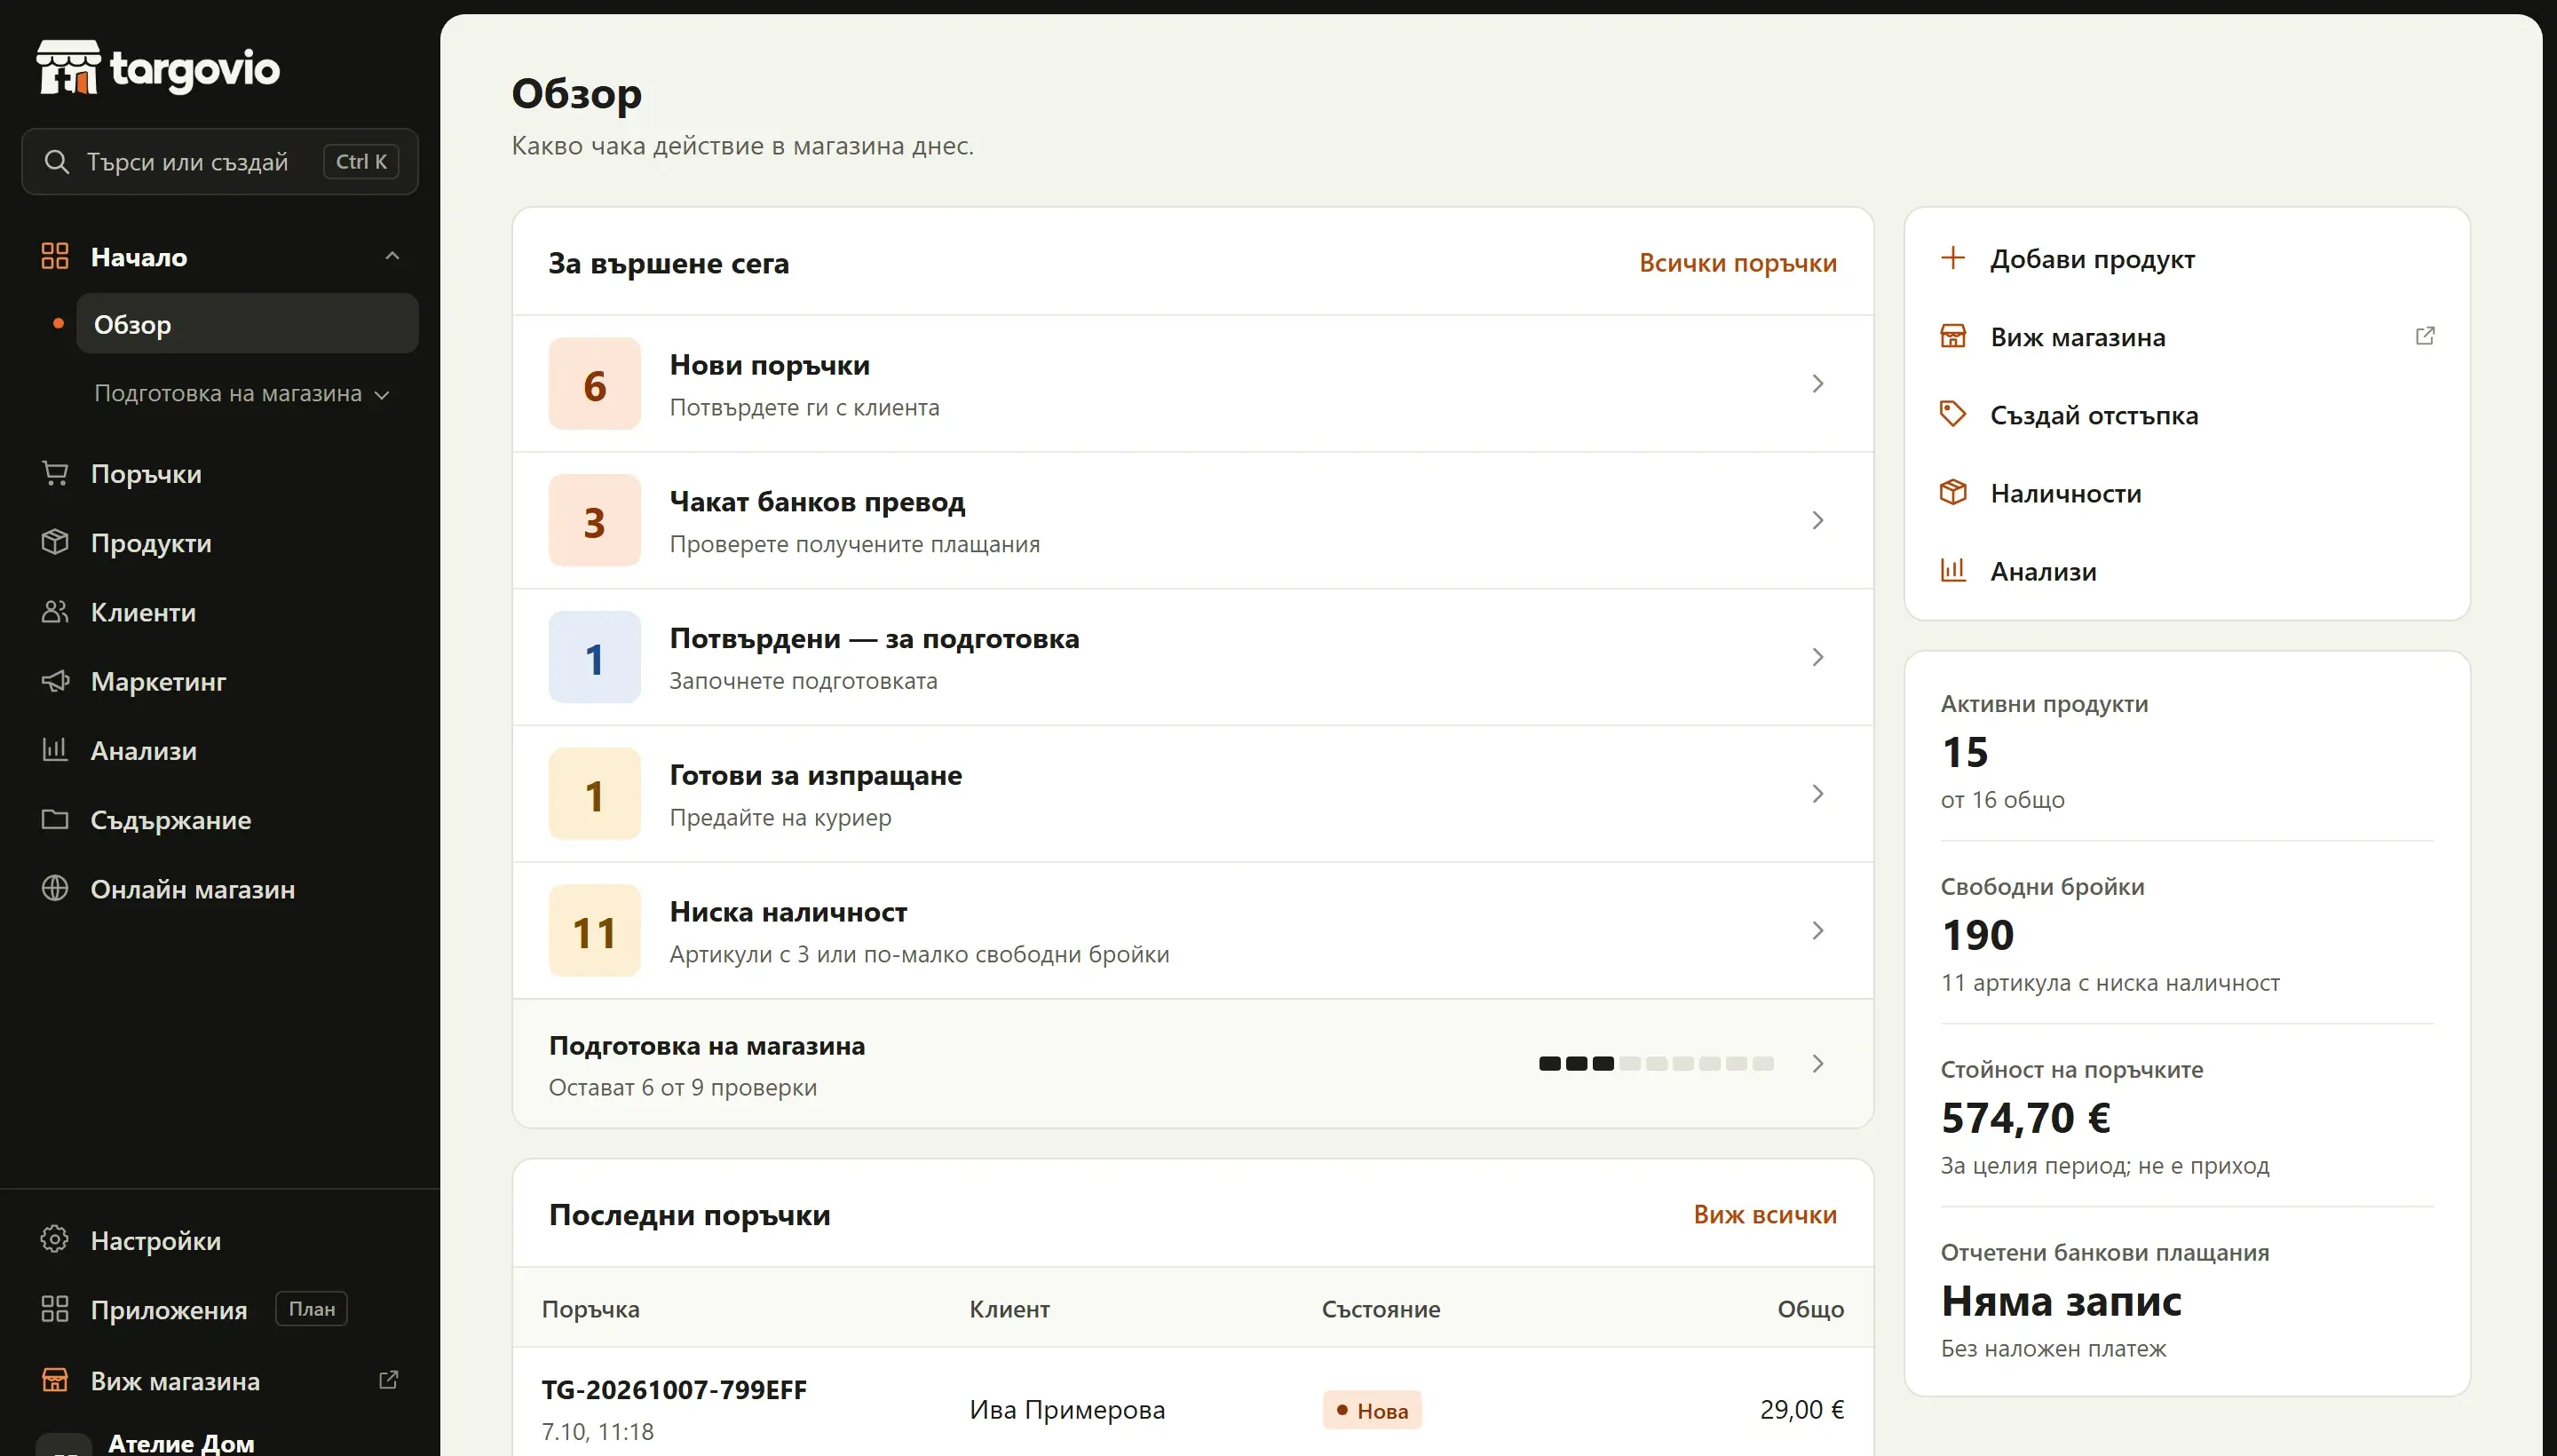
Task: Click the Нова status badge
Action: [1372, 1410]
